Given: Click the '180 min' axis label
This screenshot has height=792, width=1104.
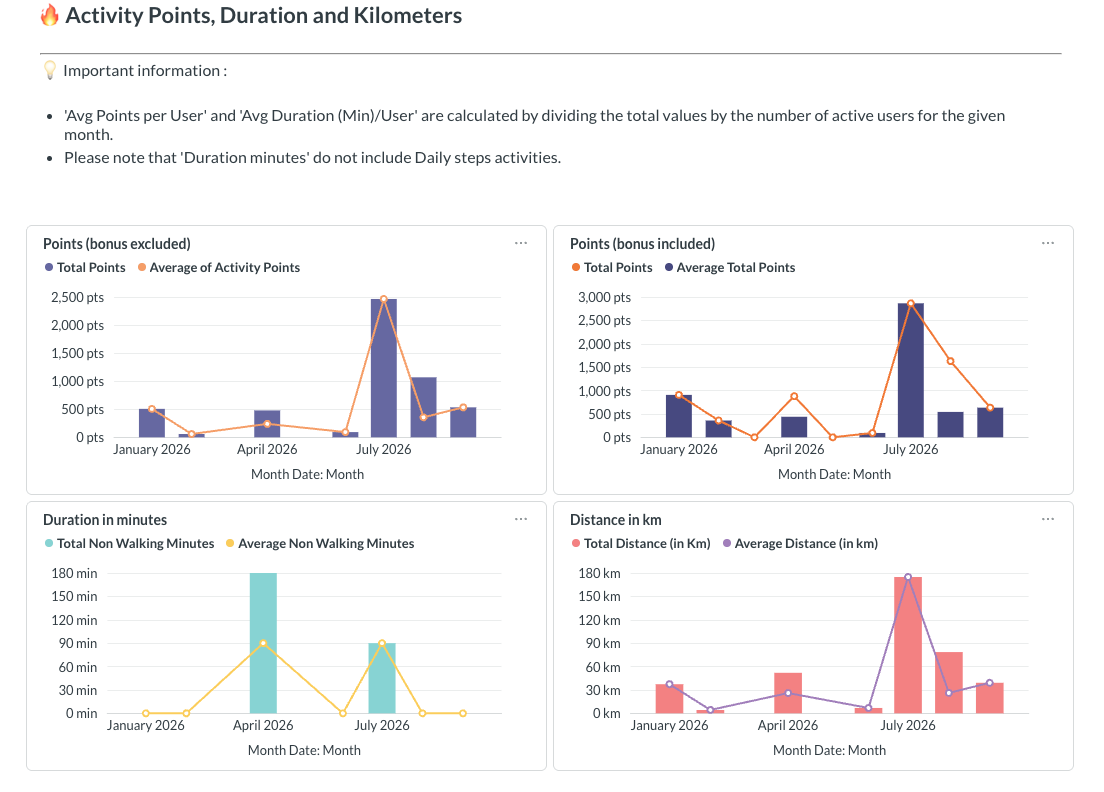Looking at the screenshot, I should coord(74,573).
